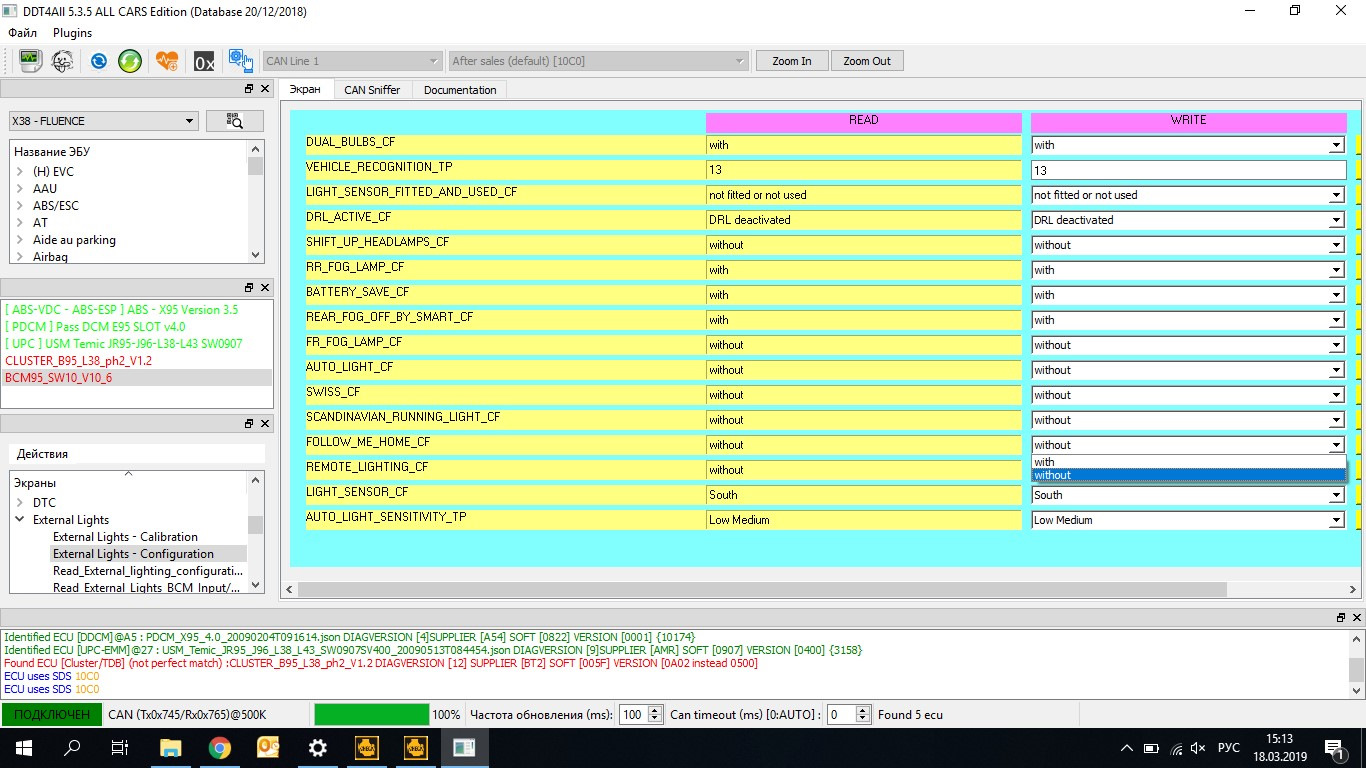
Task: Close the detected ECU list panel
Action: tap(265, 288)
